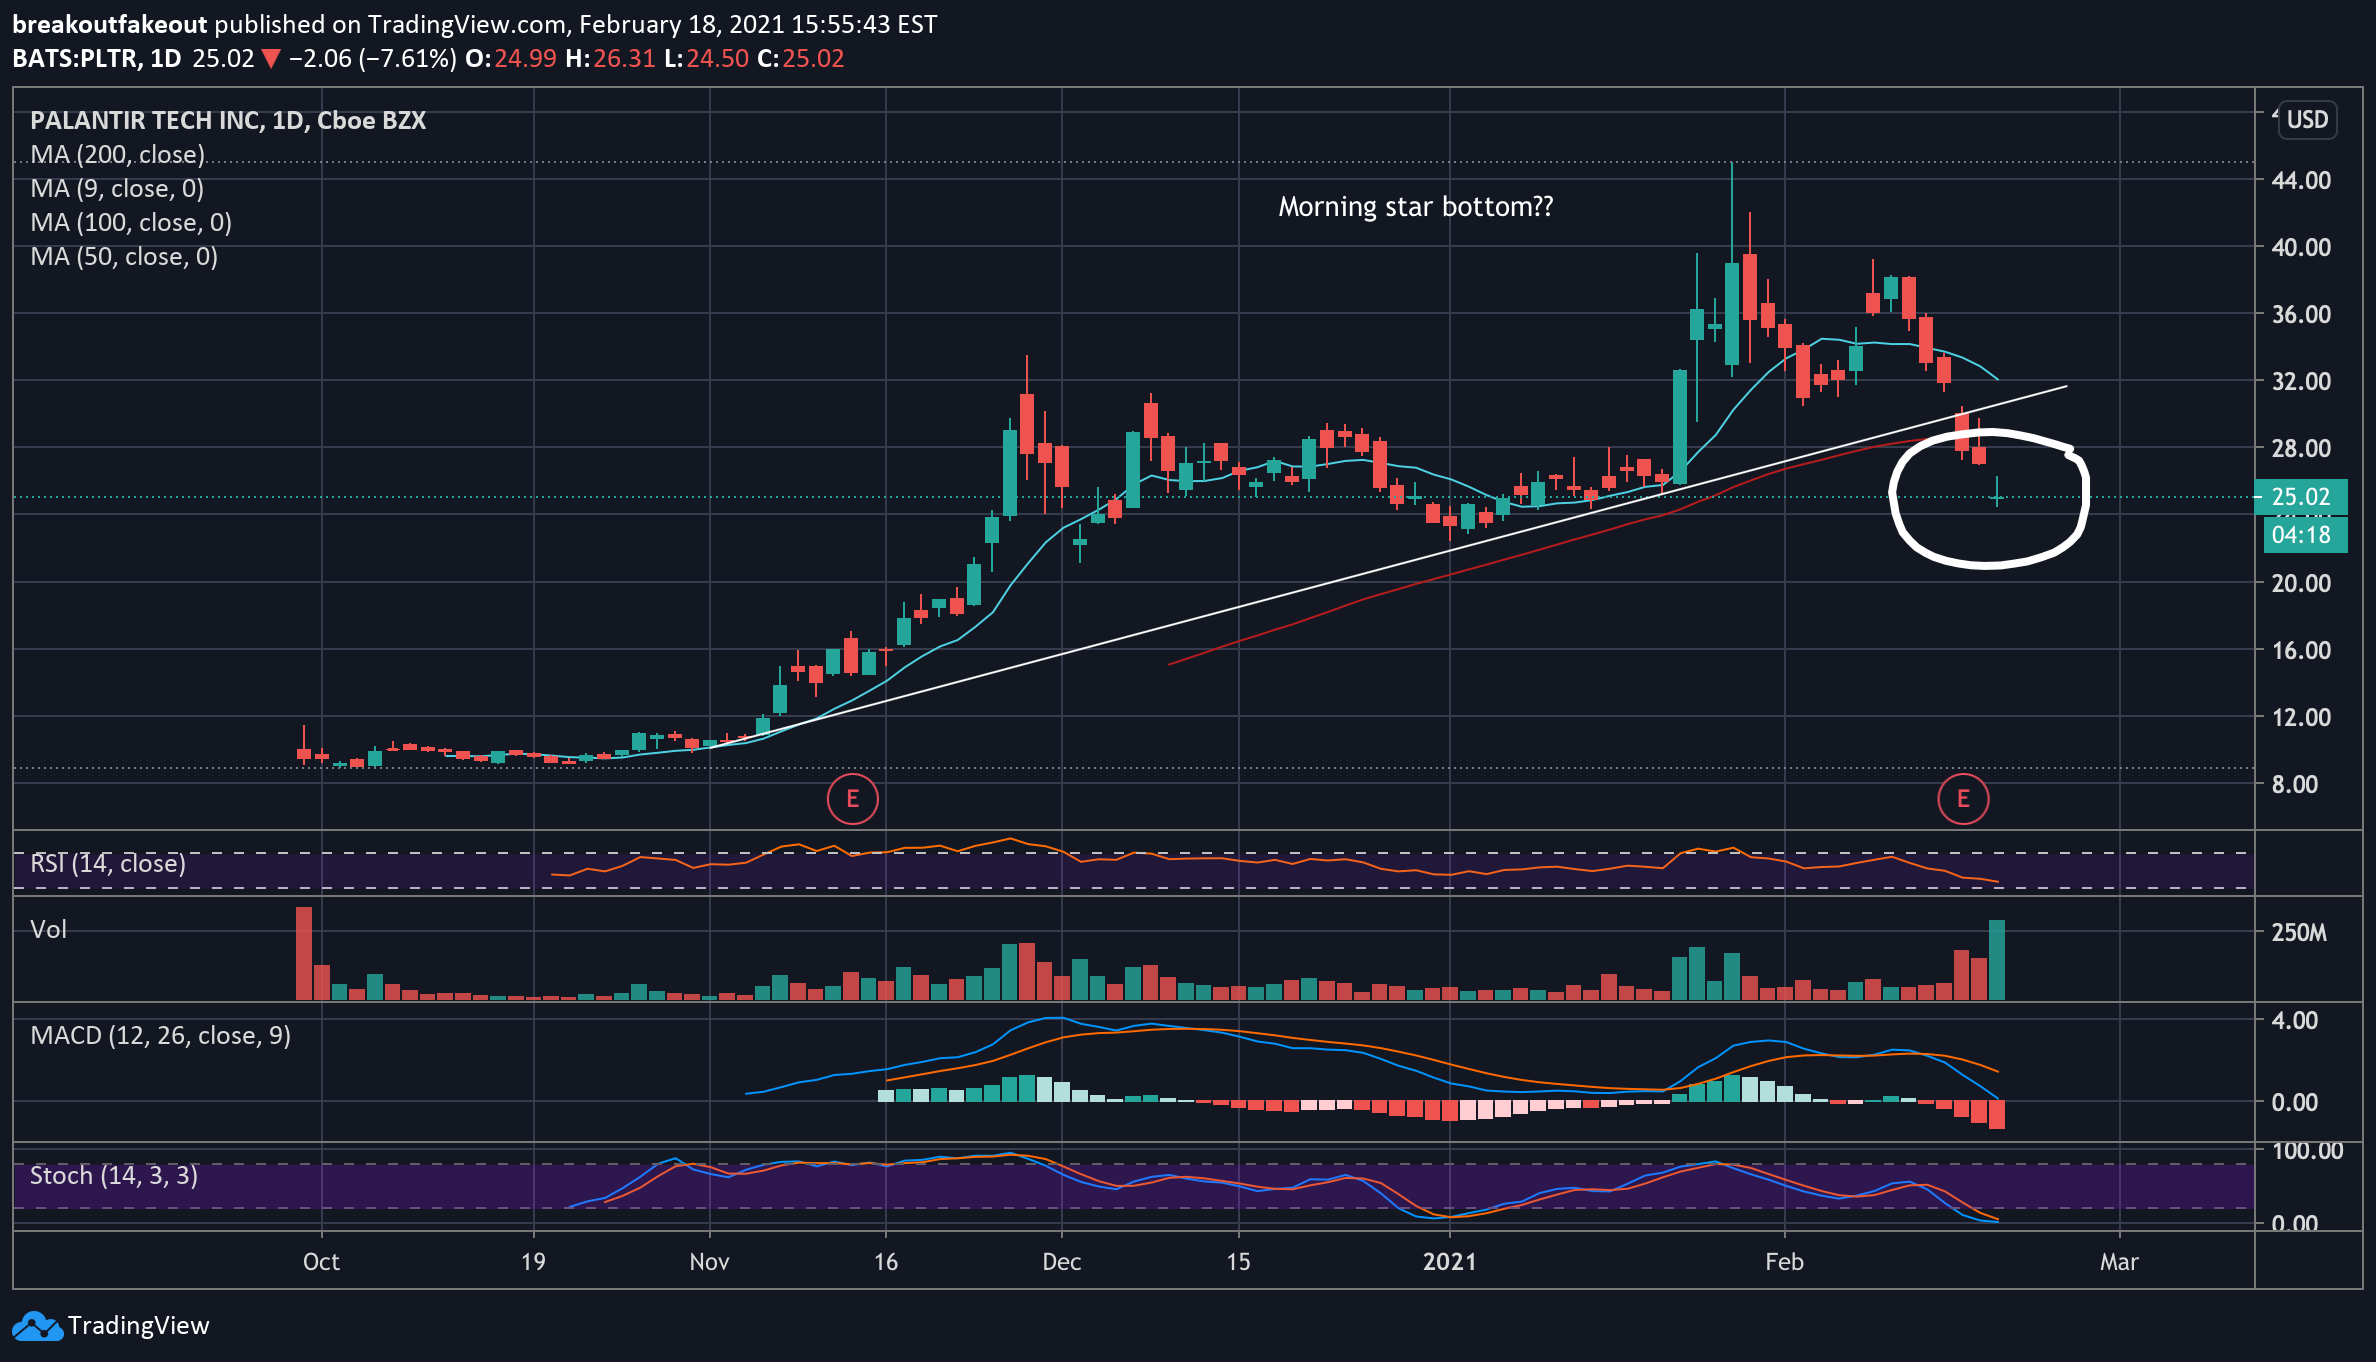Click the BATS:PLTR, 1D symbol text
Image resolution: width=2376 pixels, height=1362 pixels.
pos(97,59)
